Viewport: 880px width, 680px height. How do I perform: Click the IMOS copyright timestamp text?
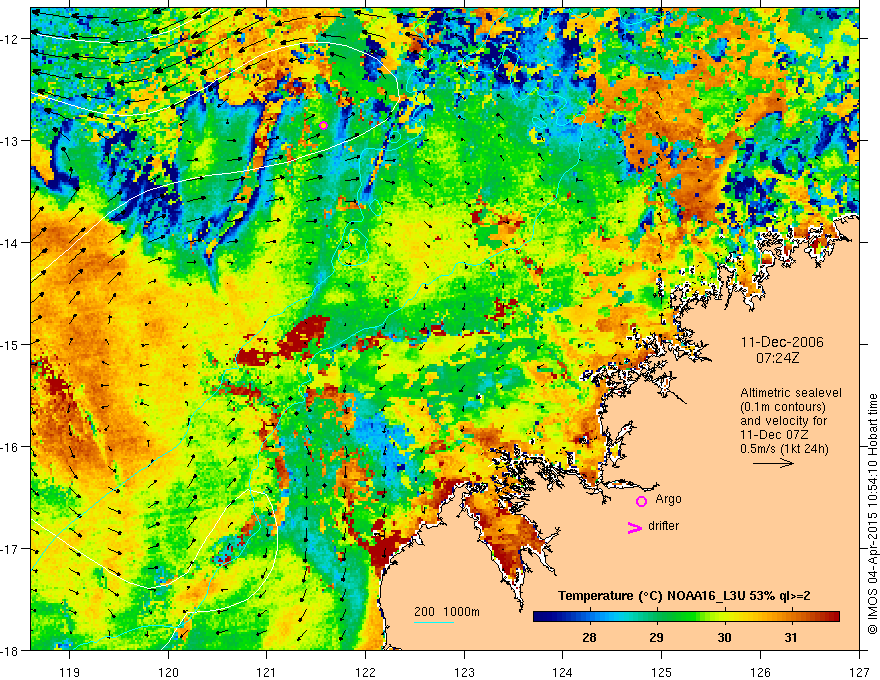[x=872, y=513]
